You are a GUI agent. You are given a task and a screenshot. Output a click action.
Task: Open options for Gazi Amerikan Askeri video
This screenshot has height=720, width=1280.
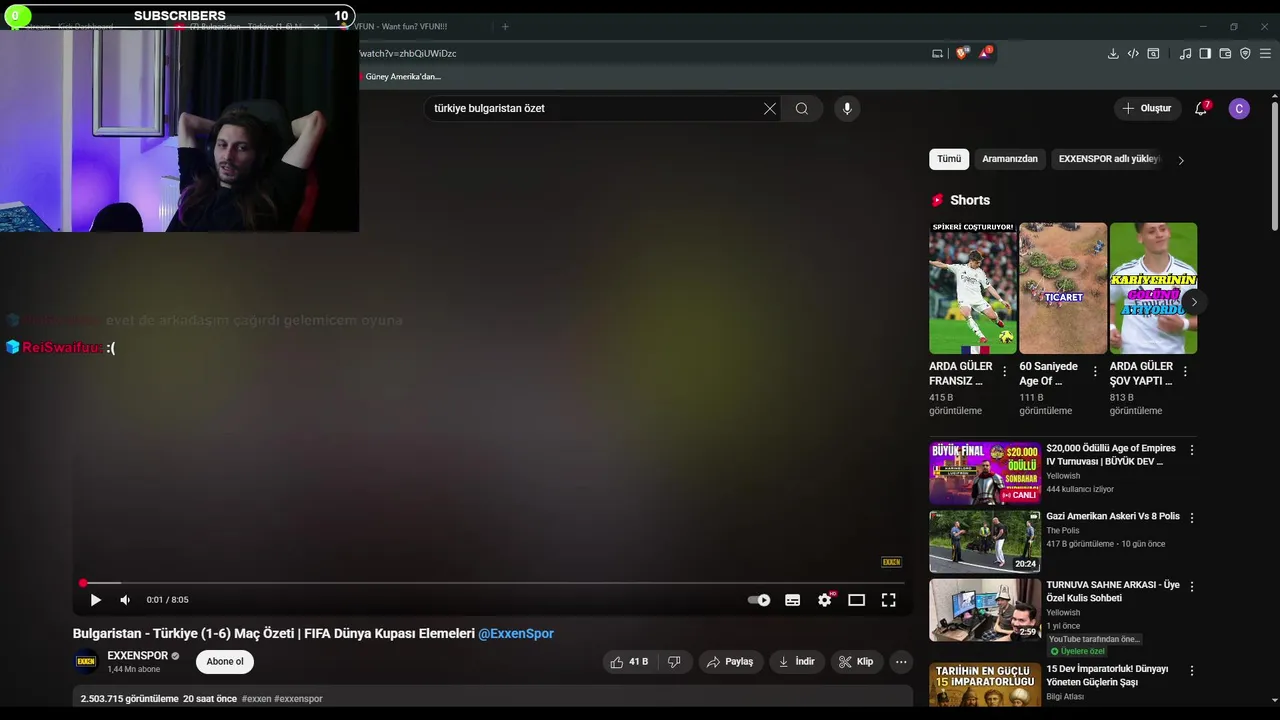click(x=1191, y=518)
